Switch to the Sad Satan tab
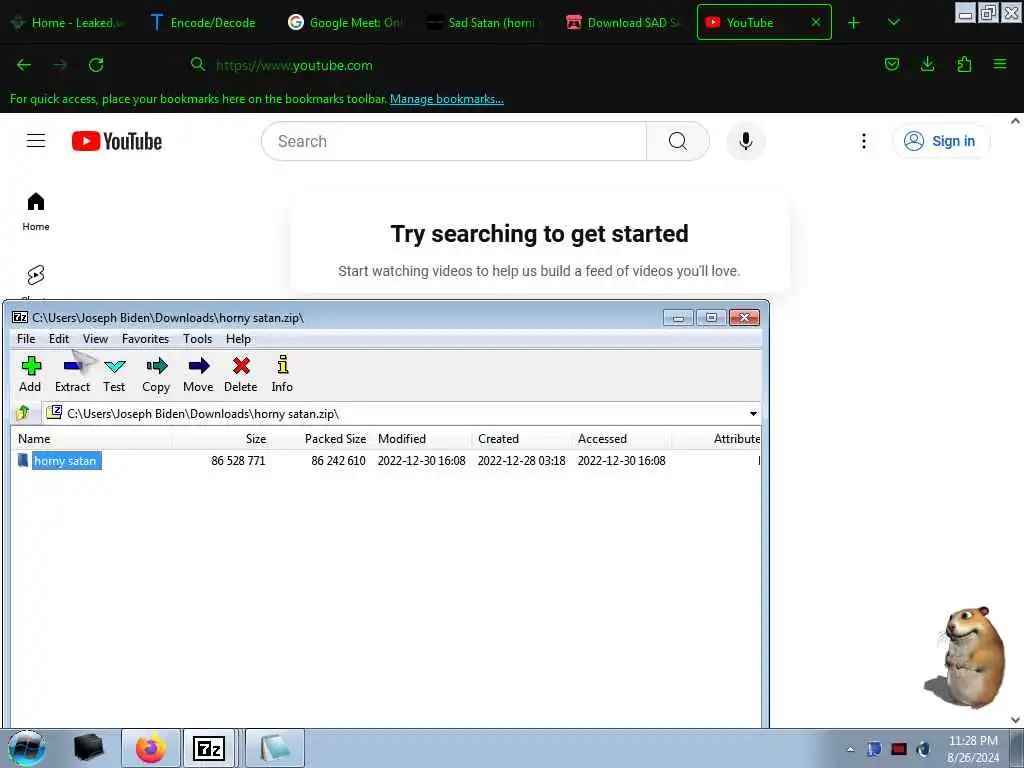Viewport: 1024px width, 768px height. click(x=483, y=23)
